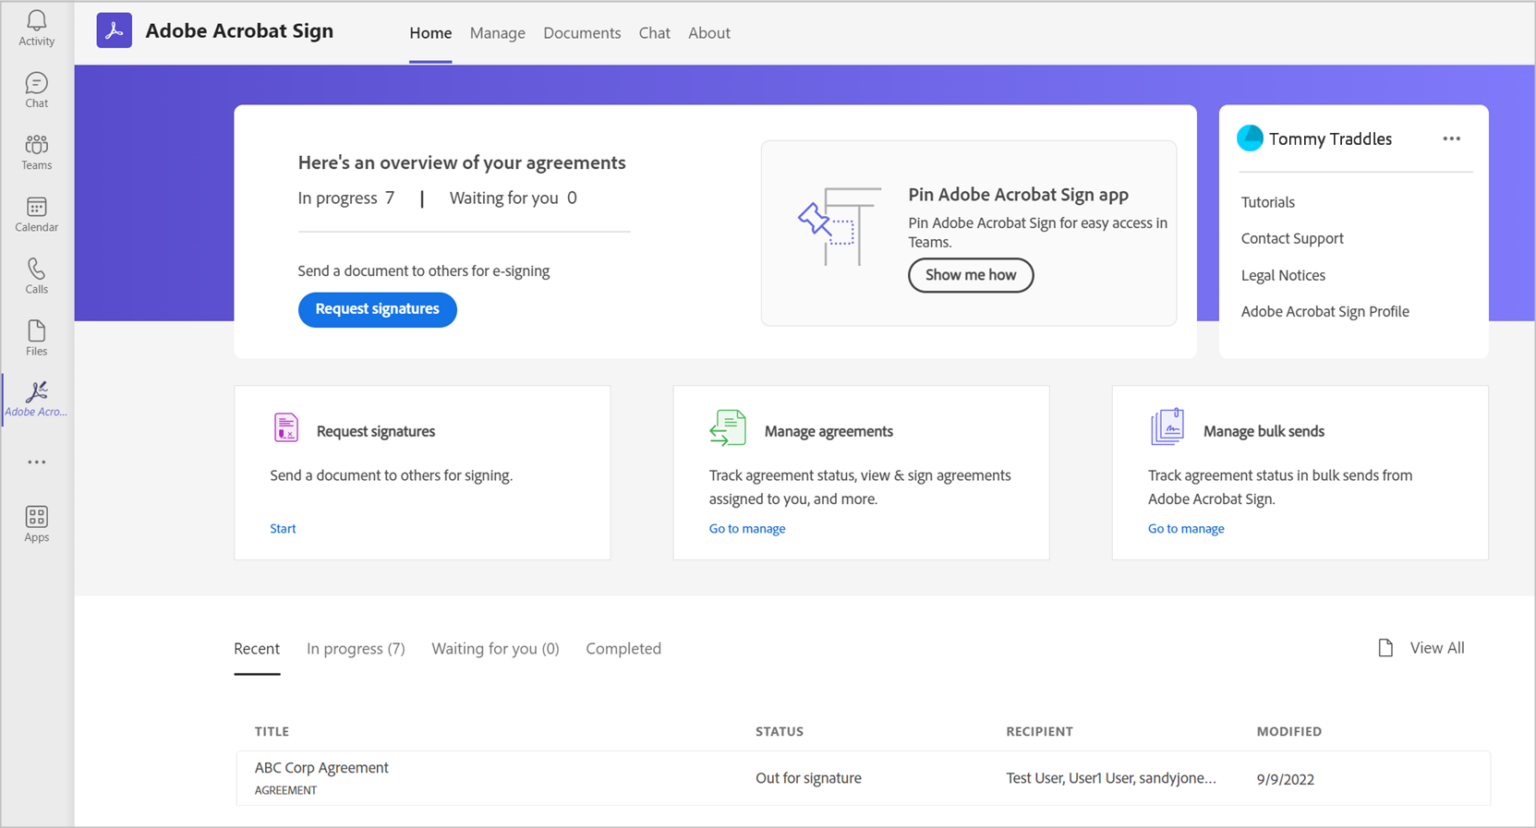Open Contact Support link
Screen dimensions: 1536x828
tap(1292, 238)
